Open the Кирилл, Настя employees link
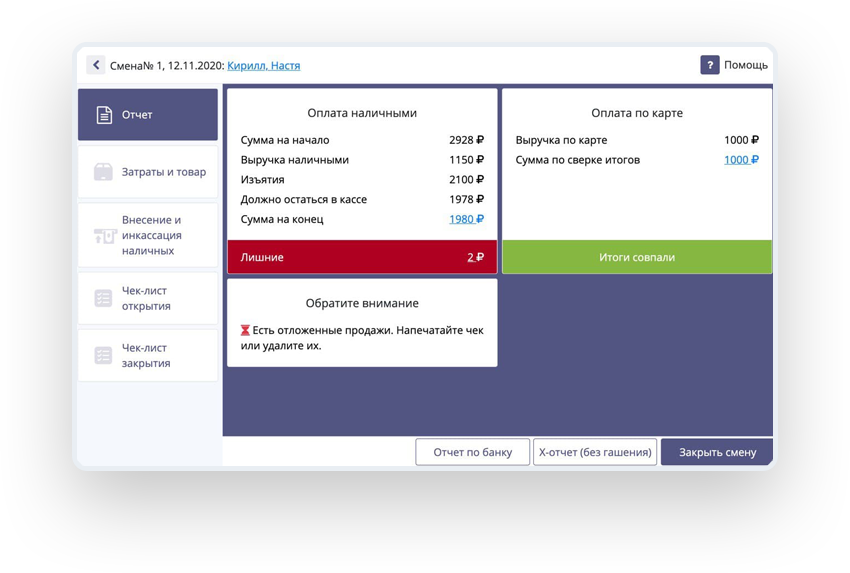The height and width of the screenshot is (573, 850). click(263, 66)
